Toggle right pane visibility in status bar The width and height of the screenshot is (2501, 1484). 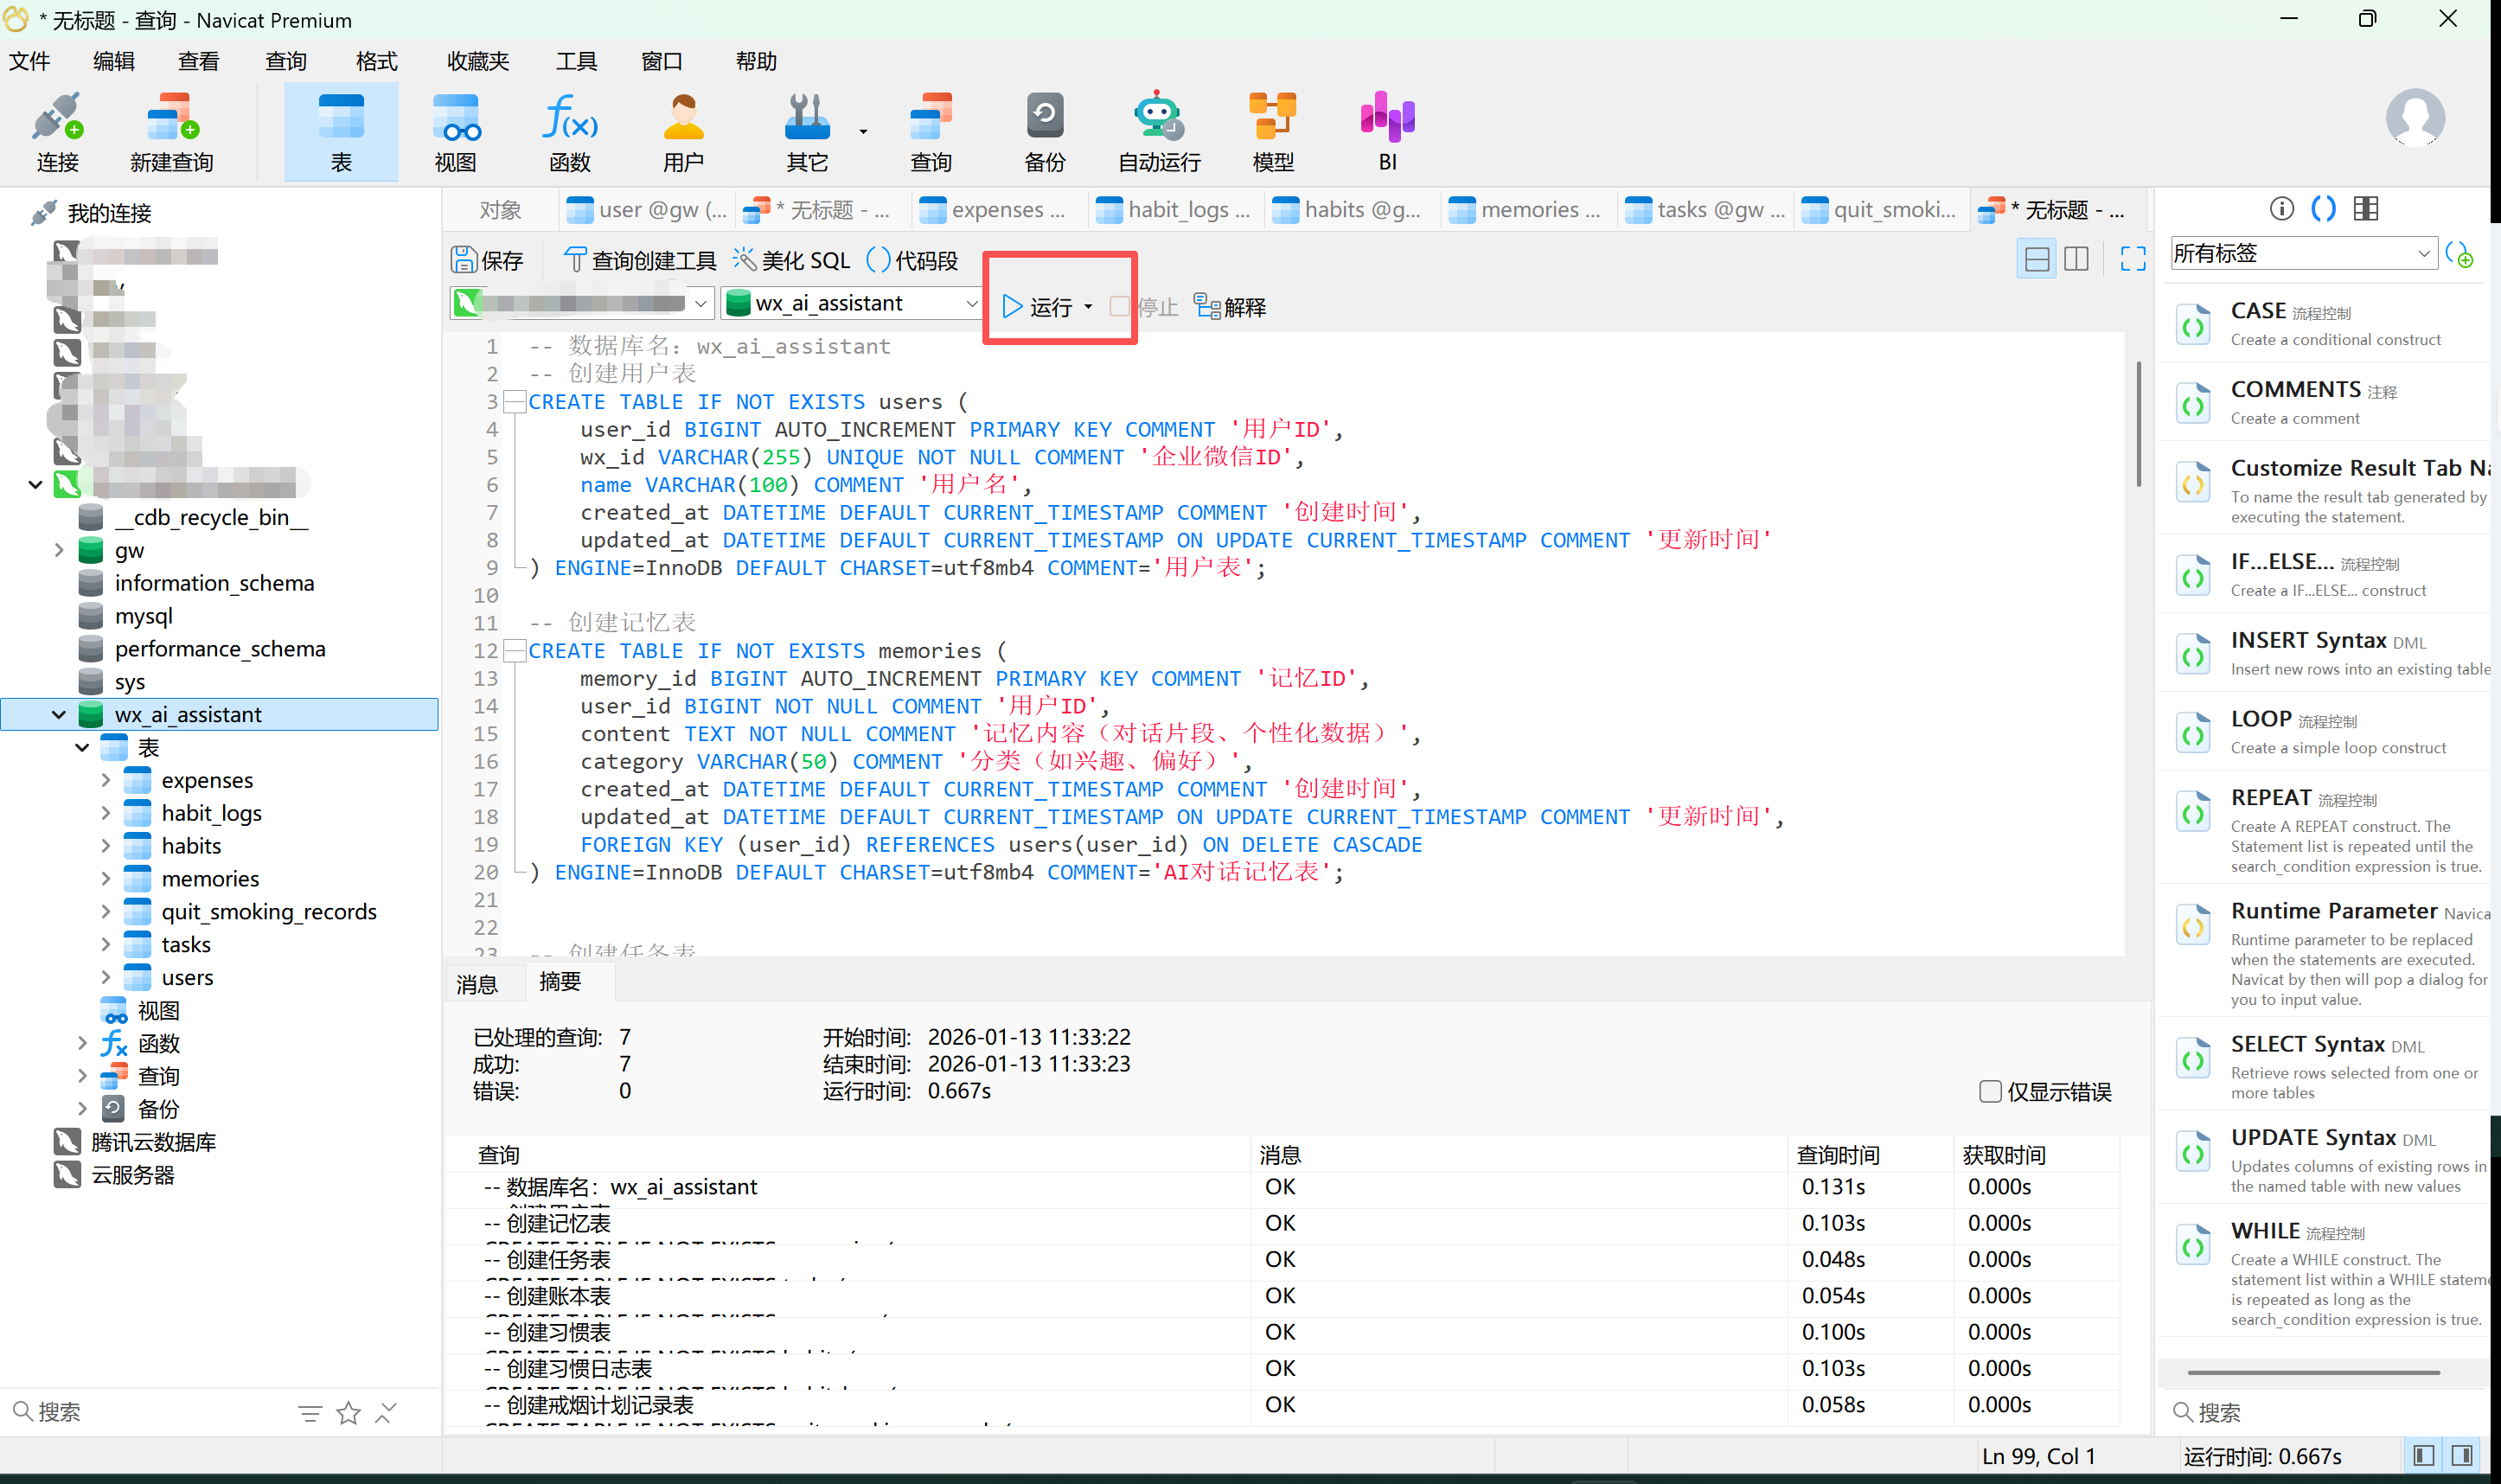[x=2462, y=1455]
